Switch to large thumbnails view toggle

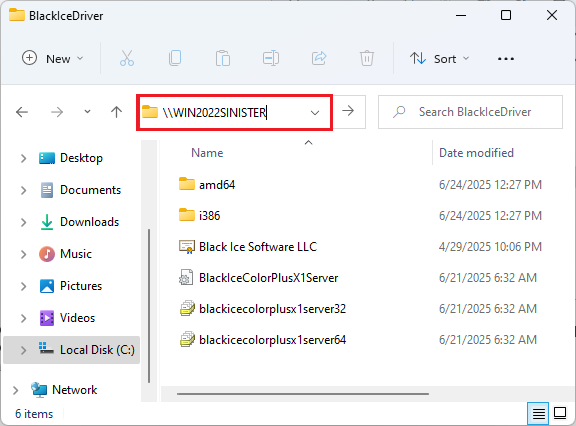point(560,413)
